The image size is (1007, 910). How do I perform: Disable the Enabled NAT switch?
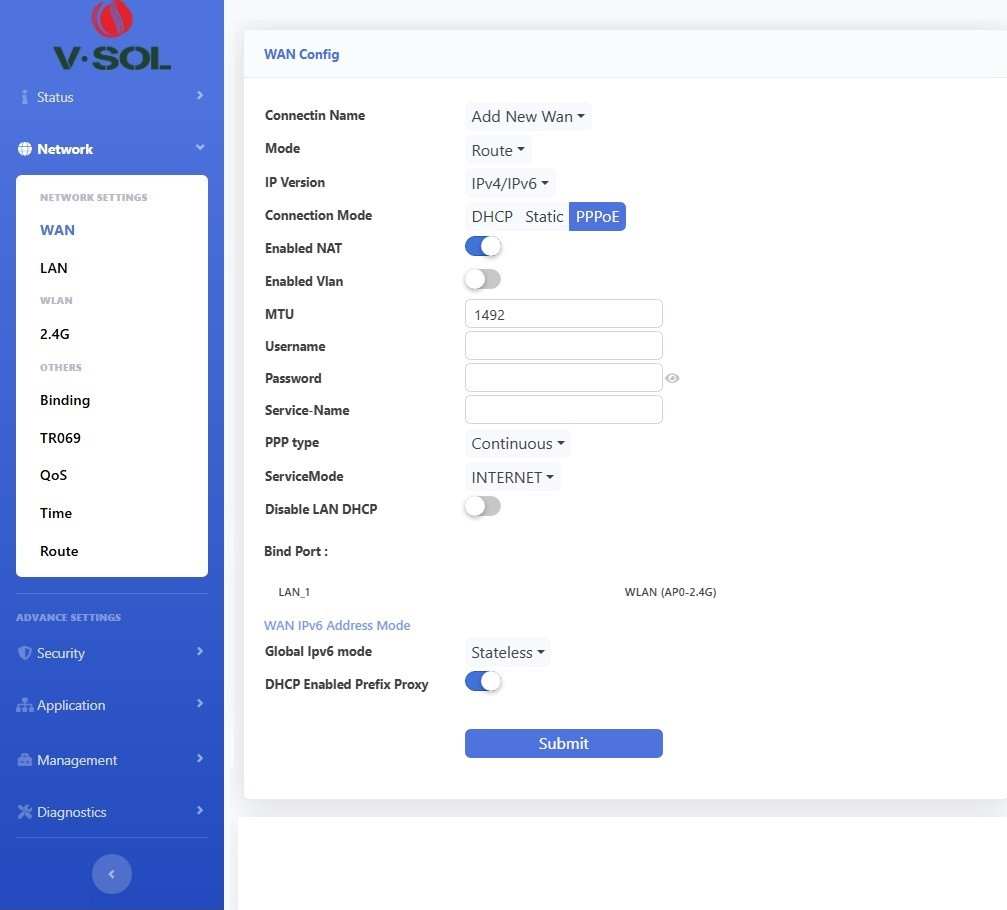483,246
